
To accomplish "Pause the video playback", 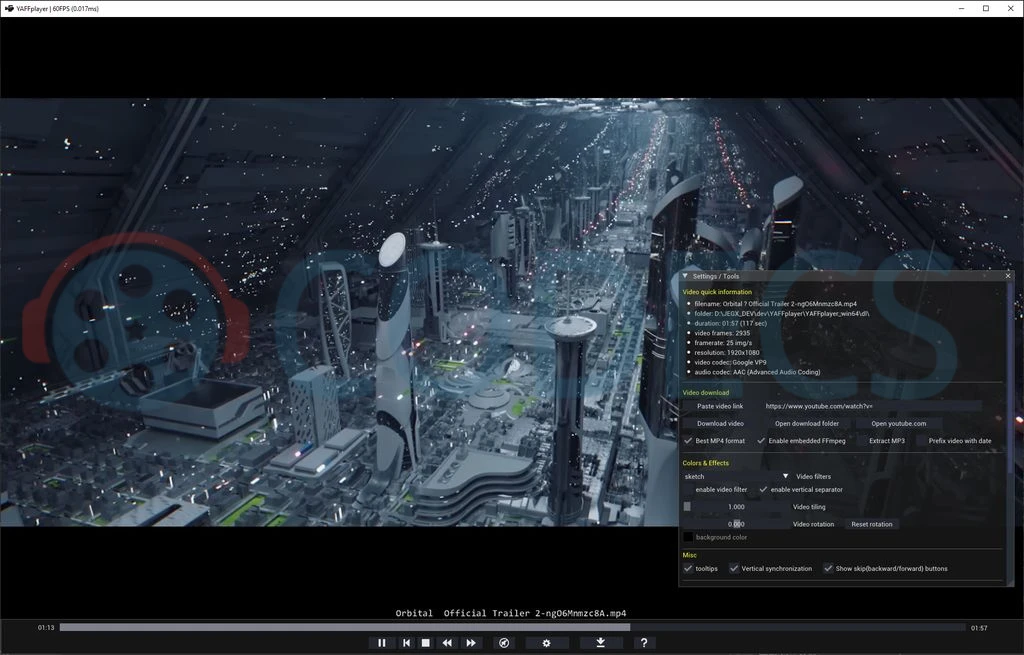I will 382,643.
